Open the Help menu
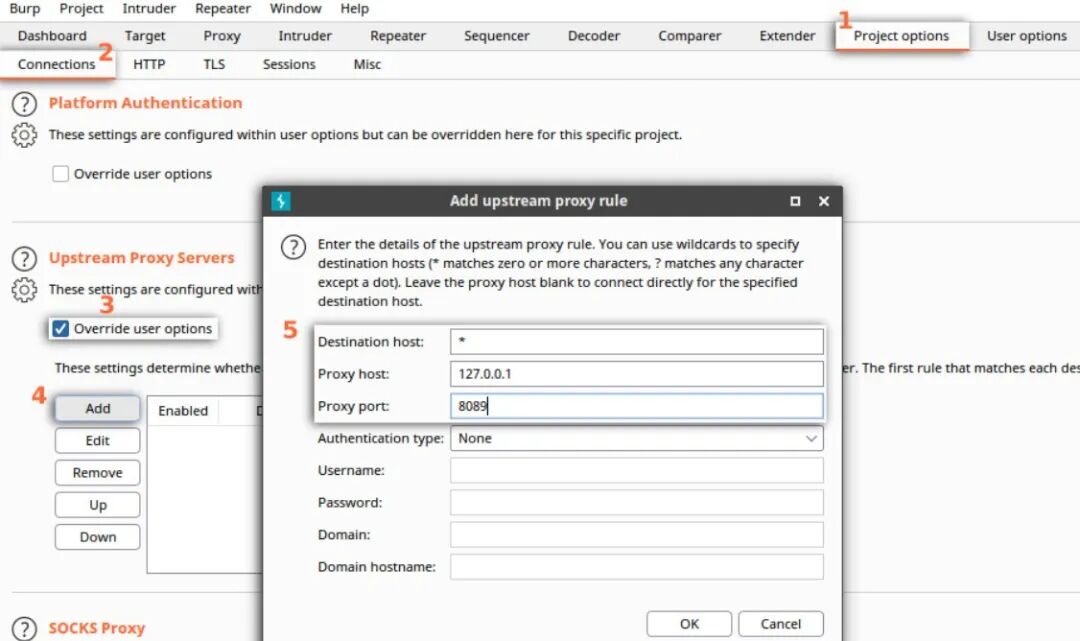 click(x=355, y=9)
